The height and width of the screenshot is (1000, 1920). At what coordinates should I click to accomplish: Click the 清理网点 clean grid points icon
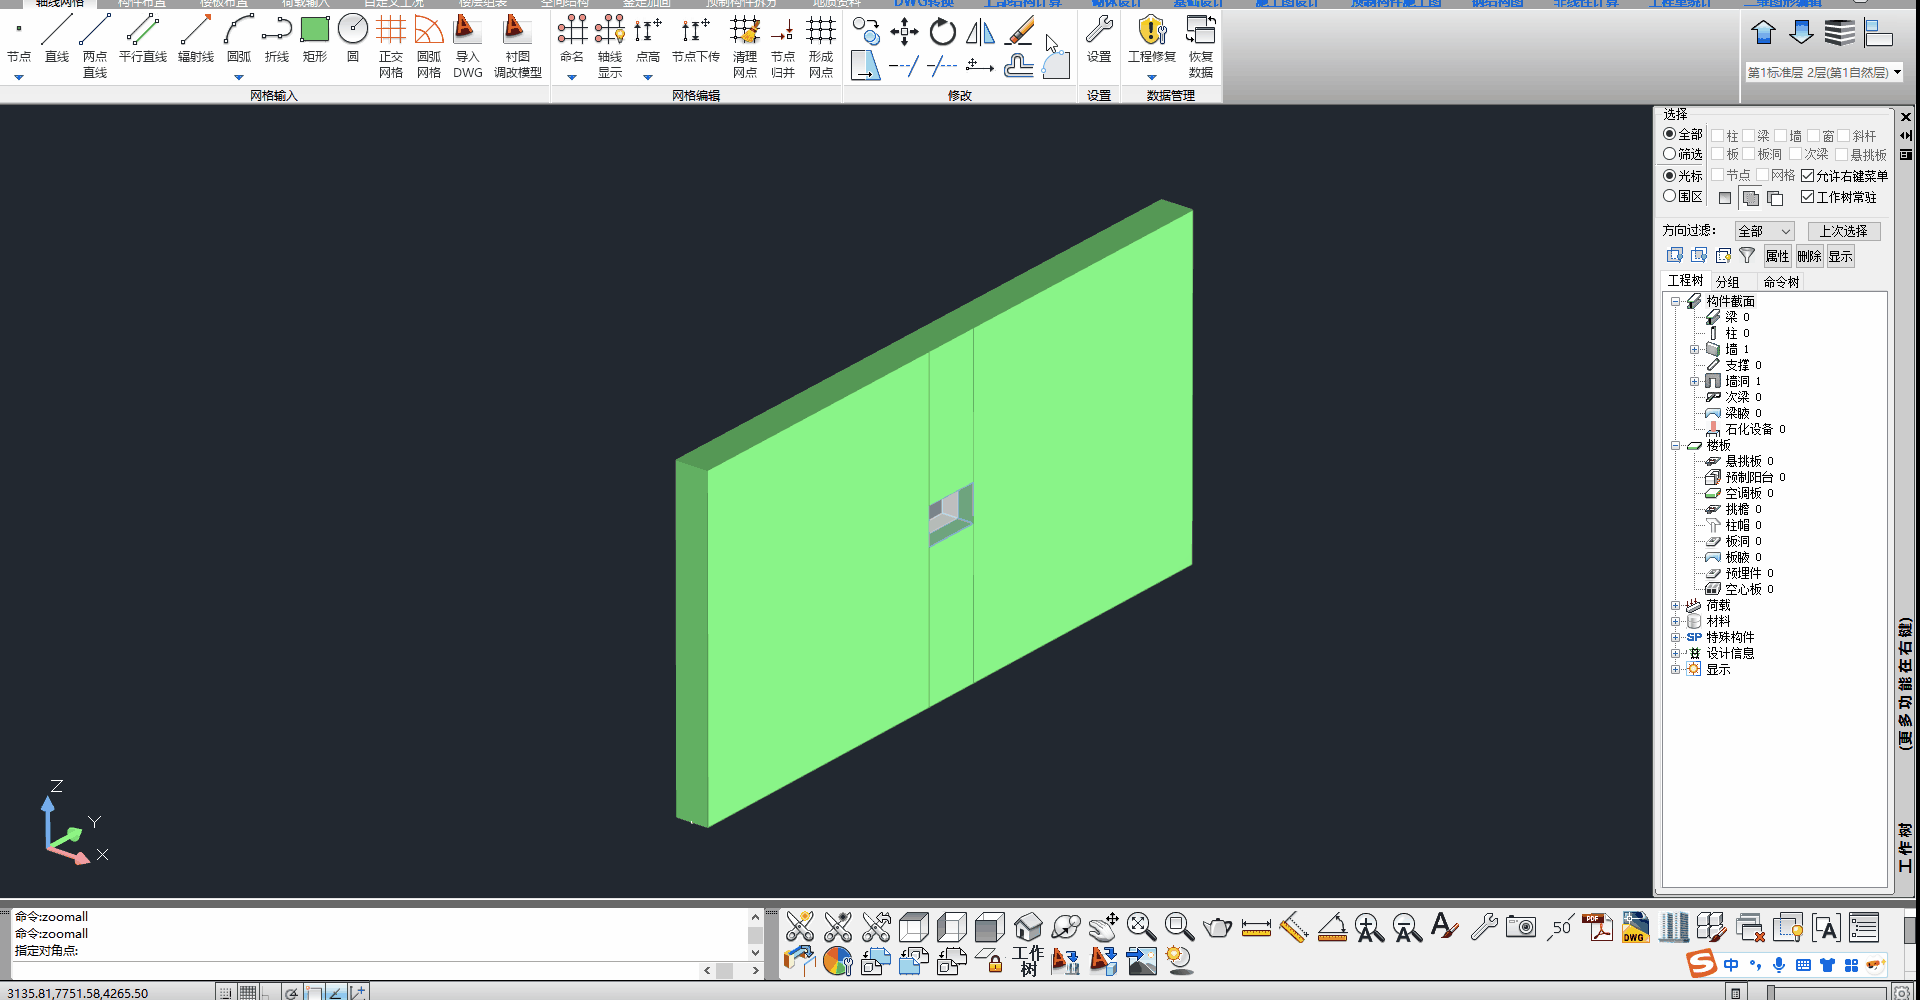(x=744, y=45)
